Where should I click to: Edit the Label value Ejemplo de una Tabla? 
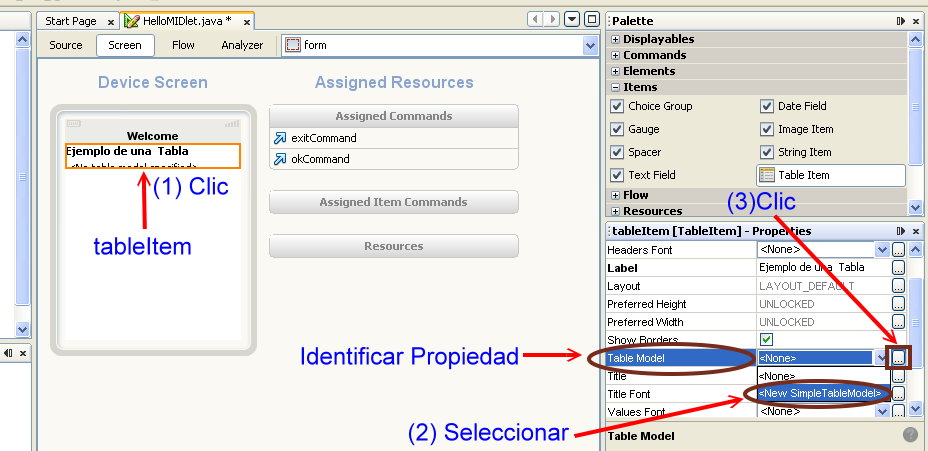pyautogui.click(x=823, y=268)
